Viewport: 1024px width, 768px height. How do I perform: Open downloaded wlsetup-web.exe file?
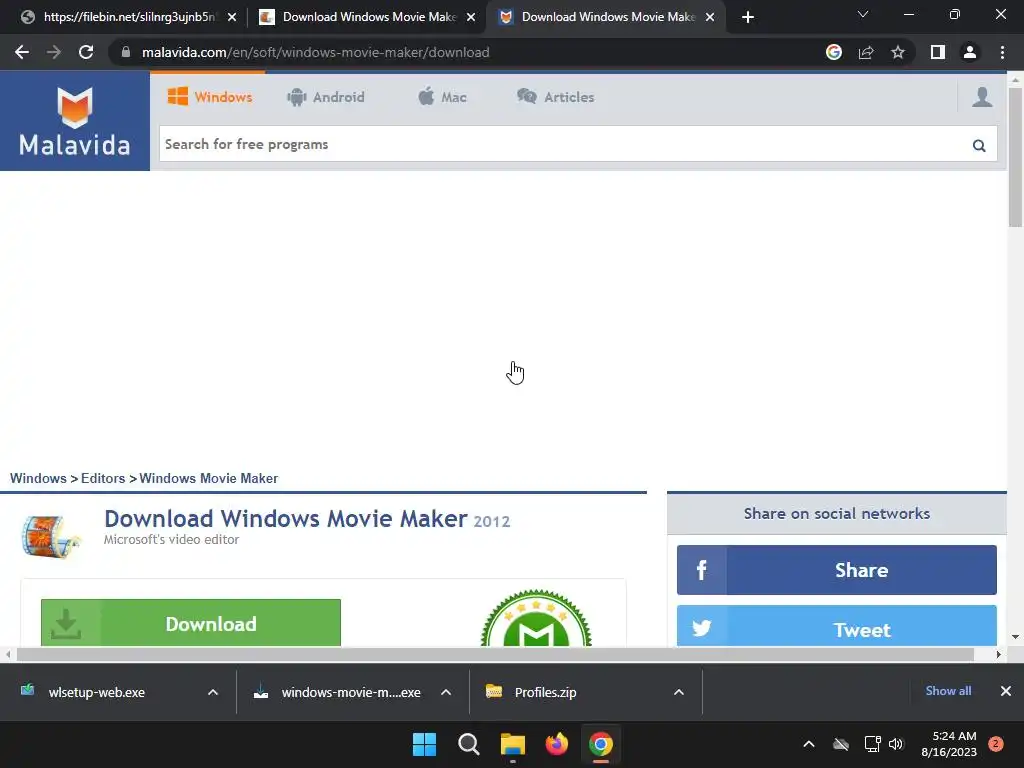point(97,692)
